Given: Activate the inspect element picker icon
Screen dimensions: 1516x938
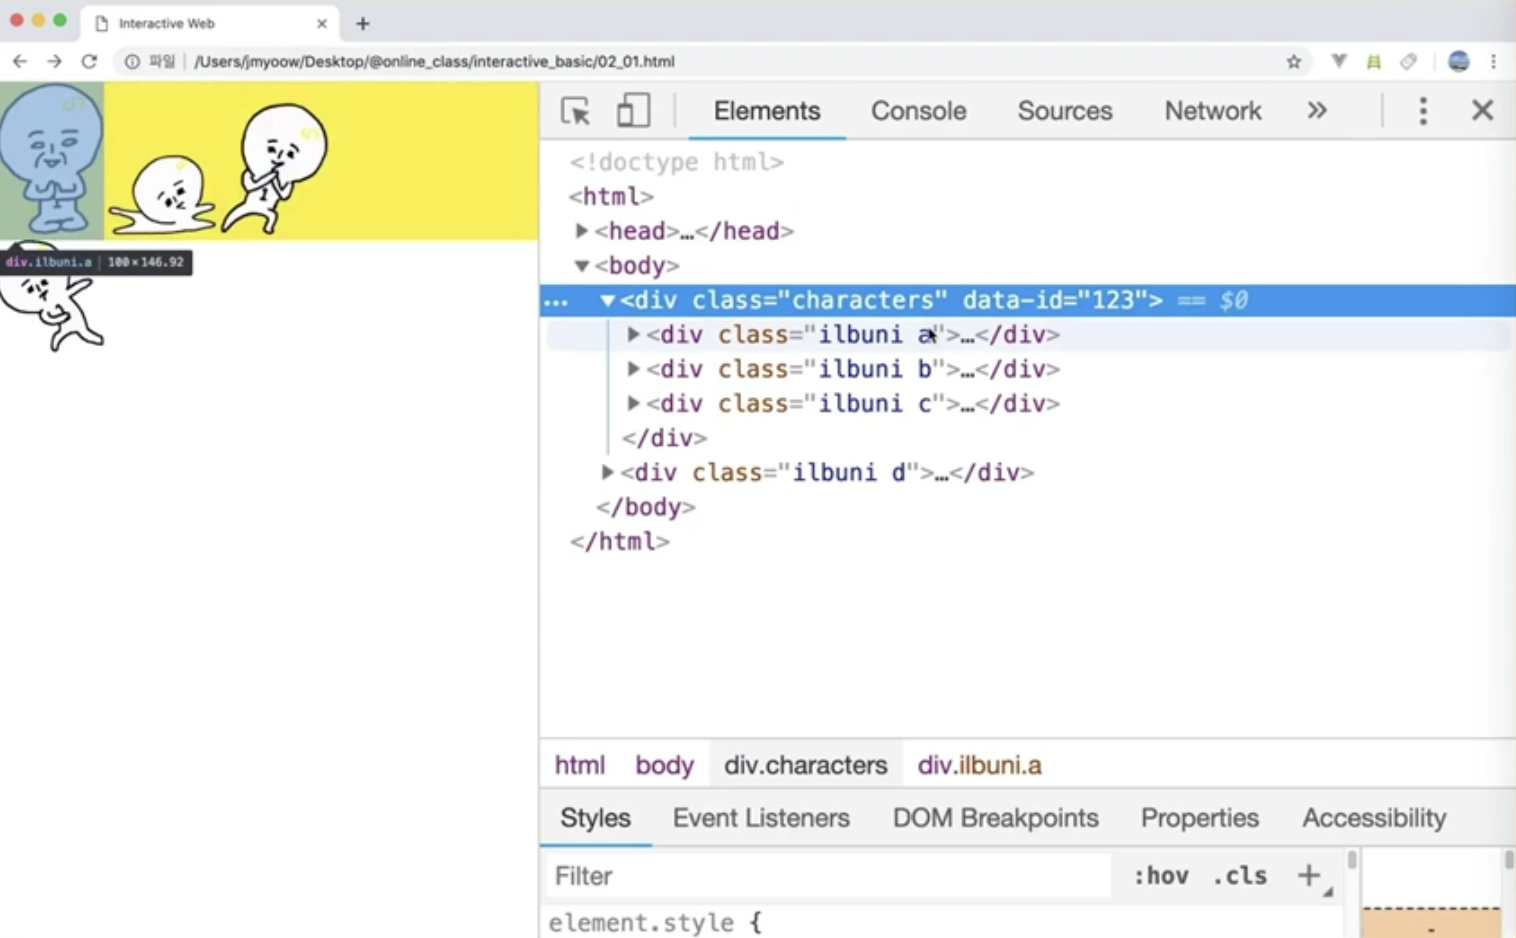Looking at the screenshot, I should [575, 111].
